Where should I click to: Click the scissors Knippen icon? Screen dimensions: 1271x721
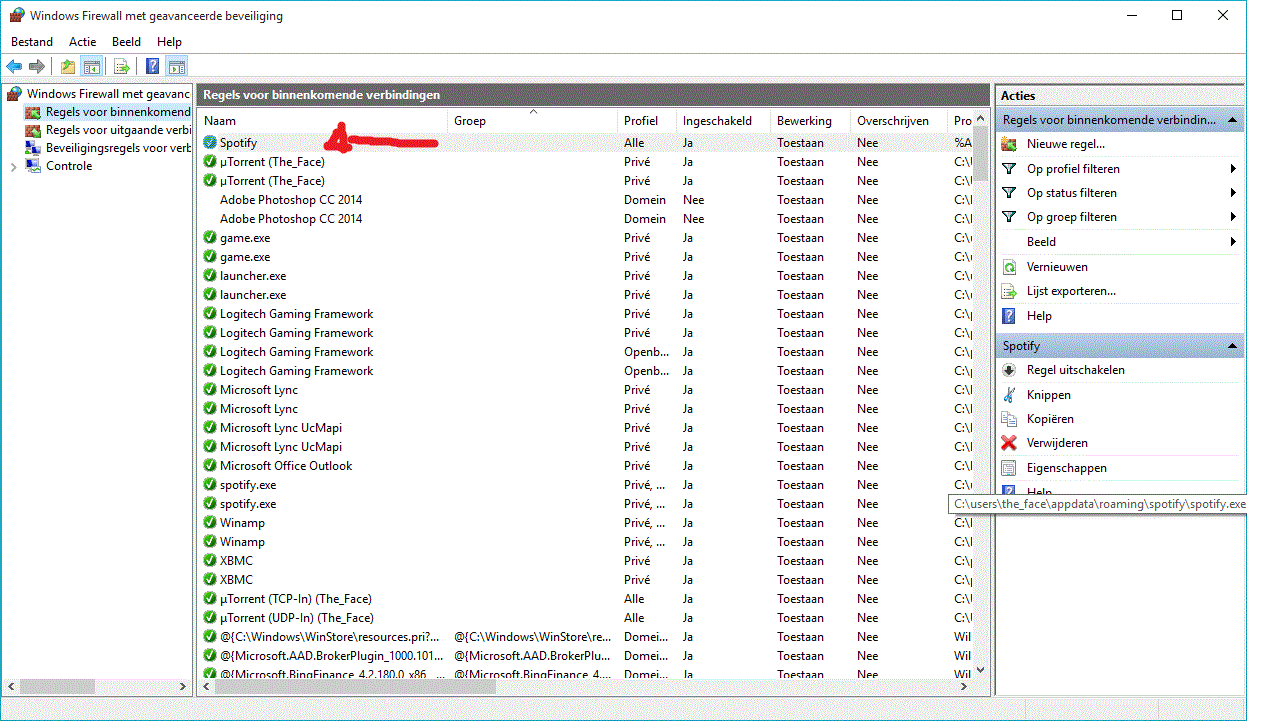1009,394
